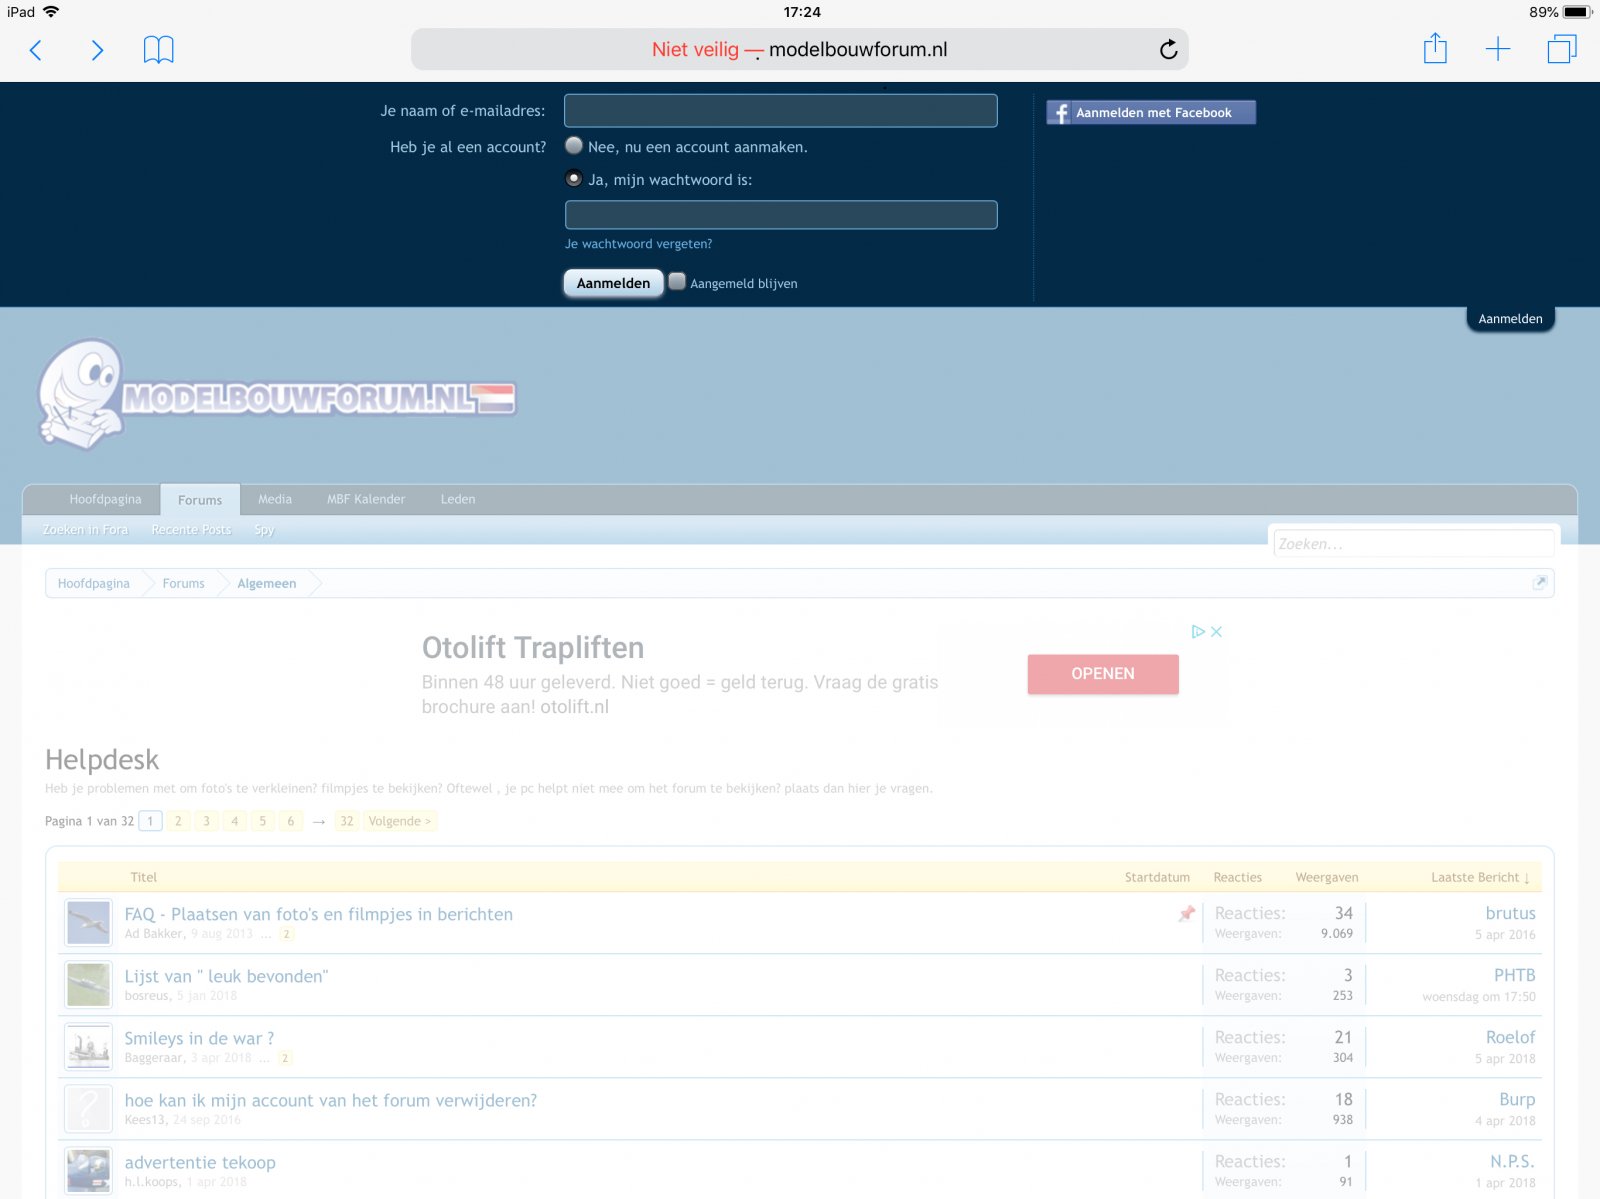1600x1199 pixels.
Task: Go to last page 32
Action: click(x=347, y=821)
